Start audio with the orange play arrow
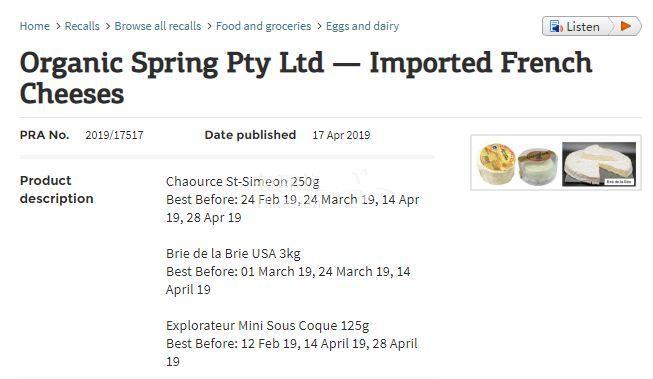Screen dimensions: 653x379 (626, 26)
